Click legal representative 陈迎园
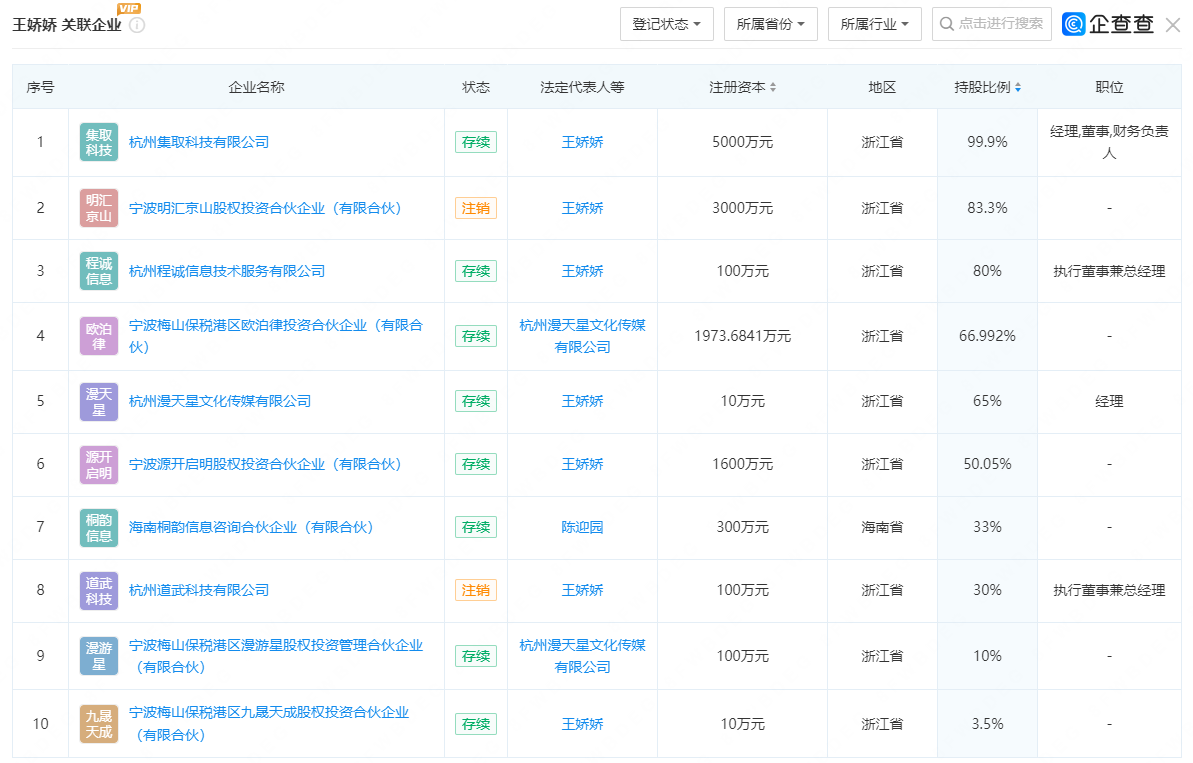This screenshot has width=1193, height=763. coord(582,527)
